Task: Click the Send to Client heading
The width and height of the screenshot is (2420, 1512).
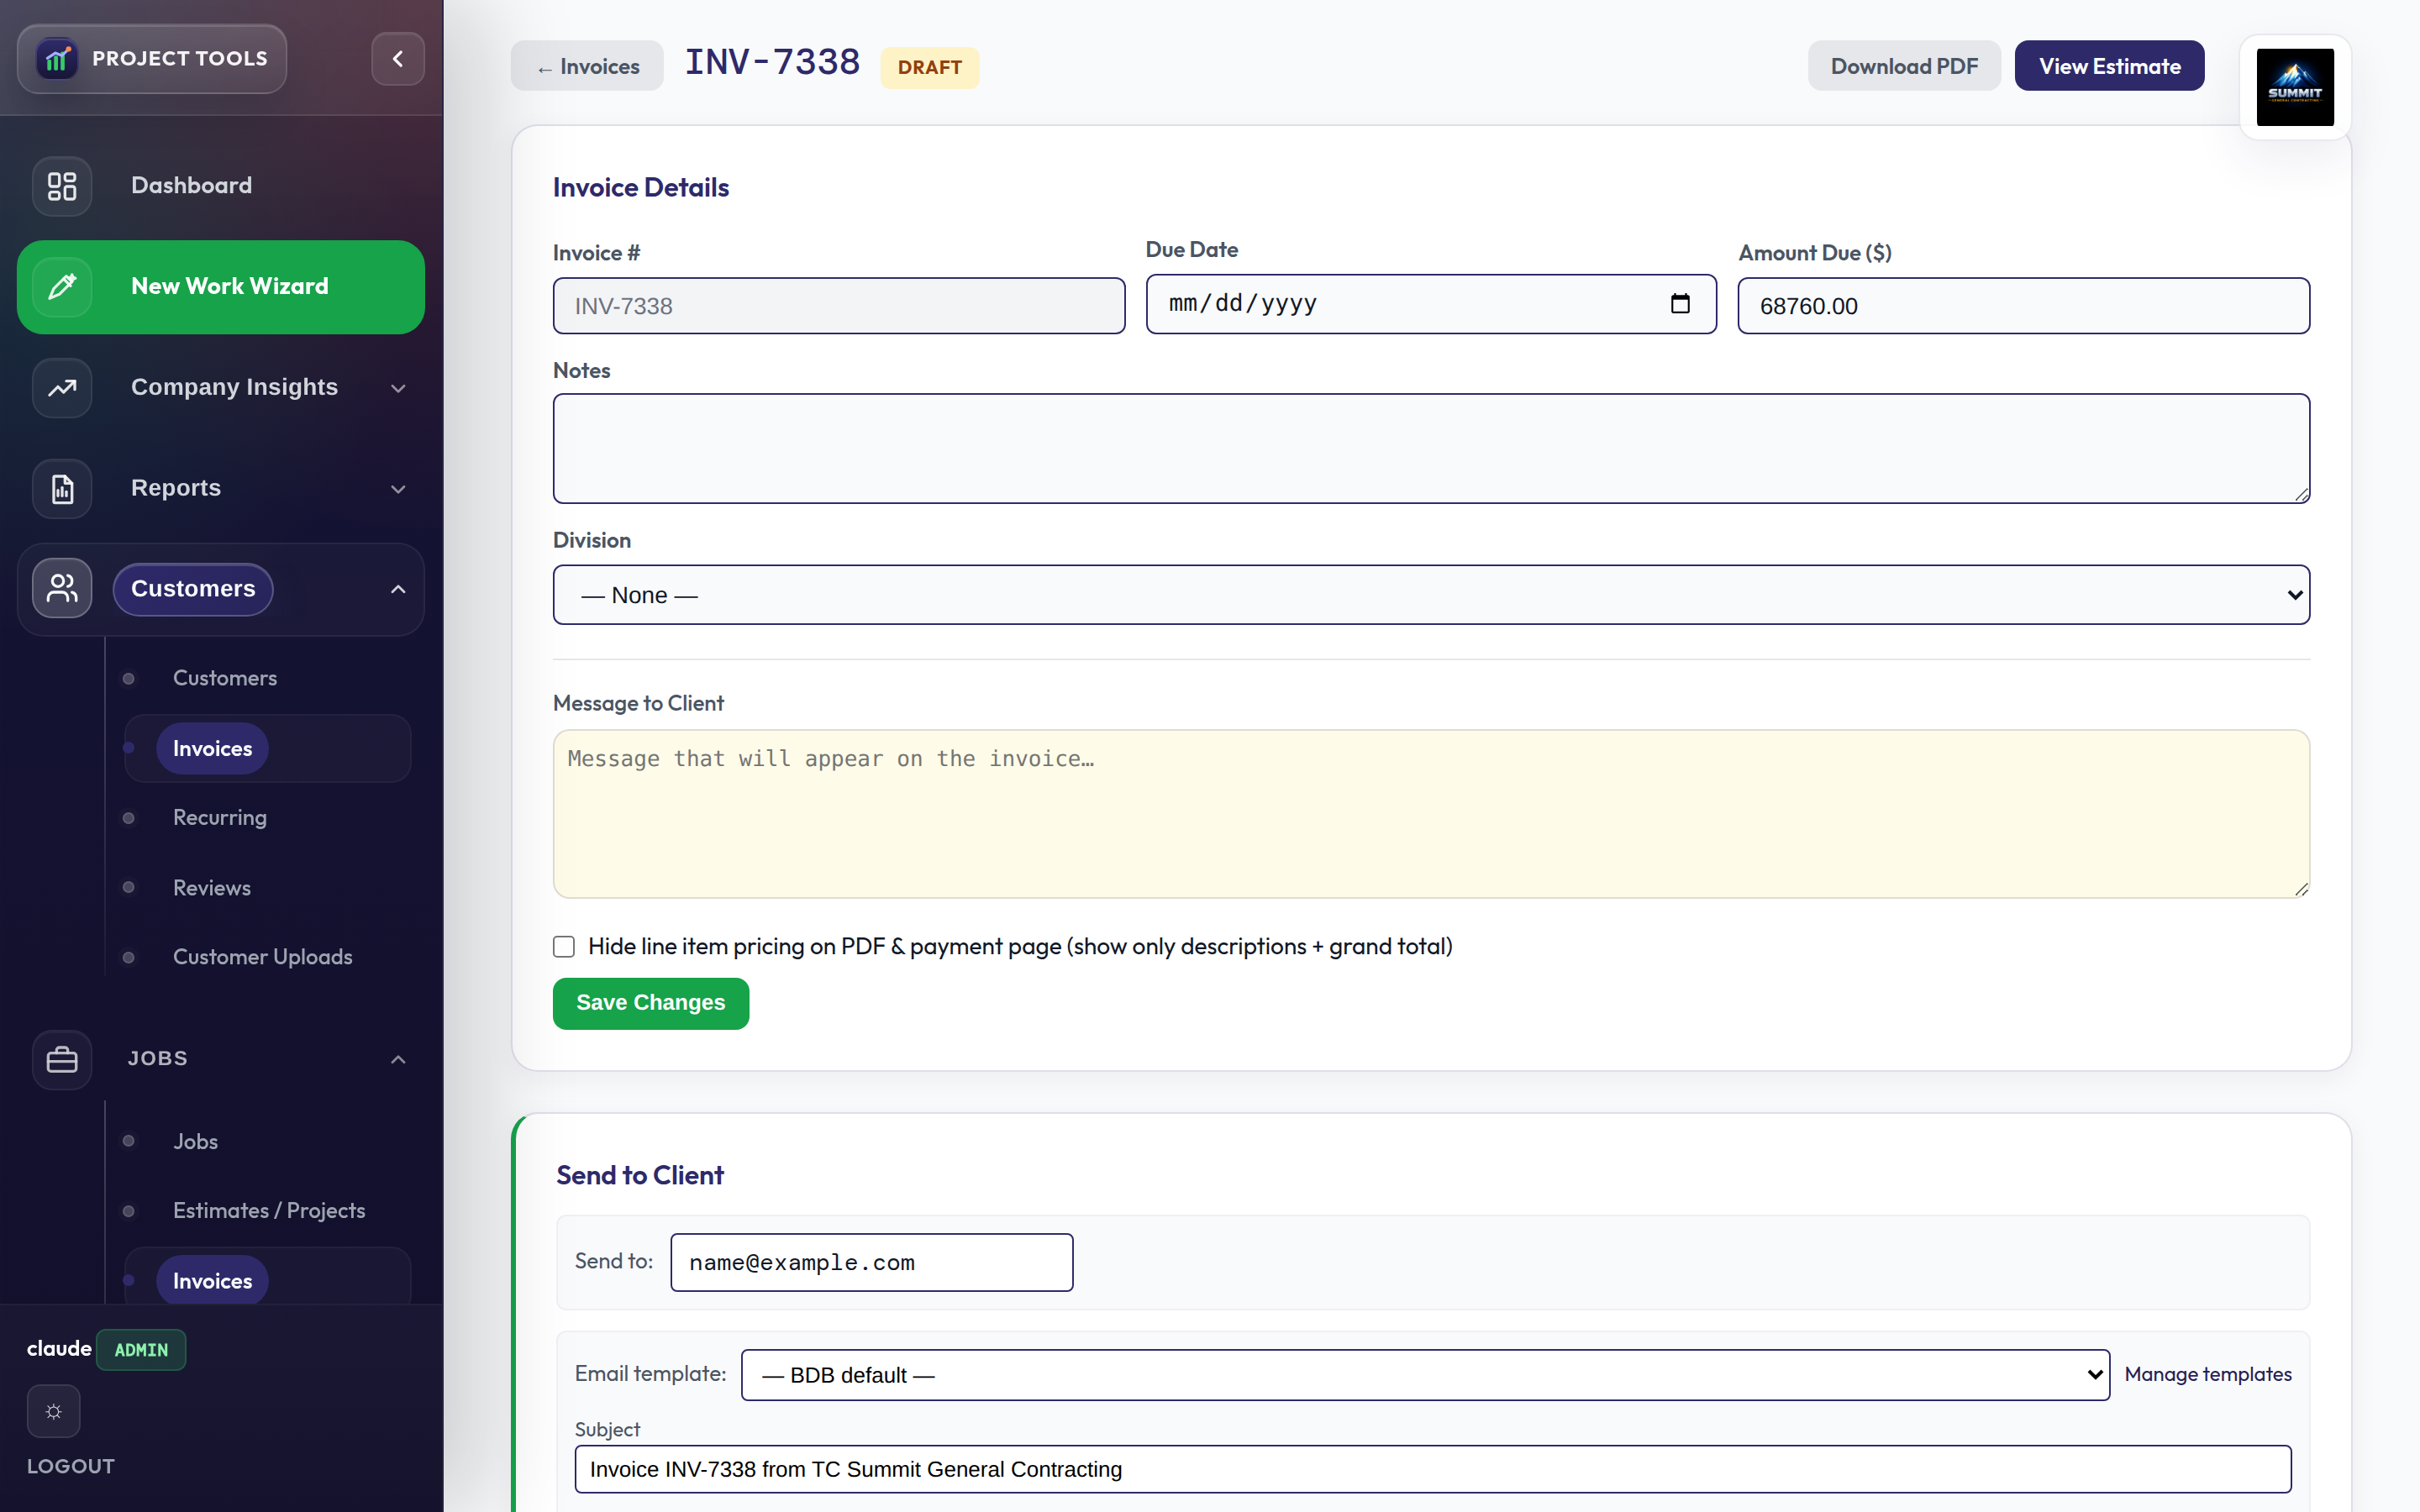Action: (640, 1176)
